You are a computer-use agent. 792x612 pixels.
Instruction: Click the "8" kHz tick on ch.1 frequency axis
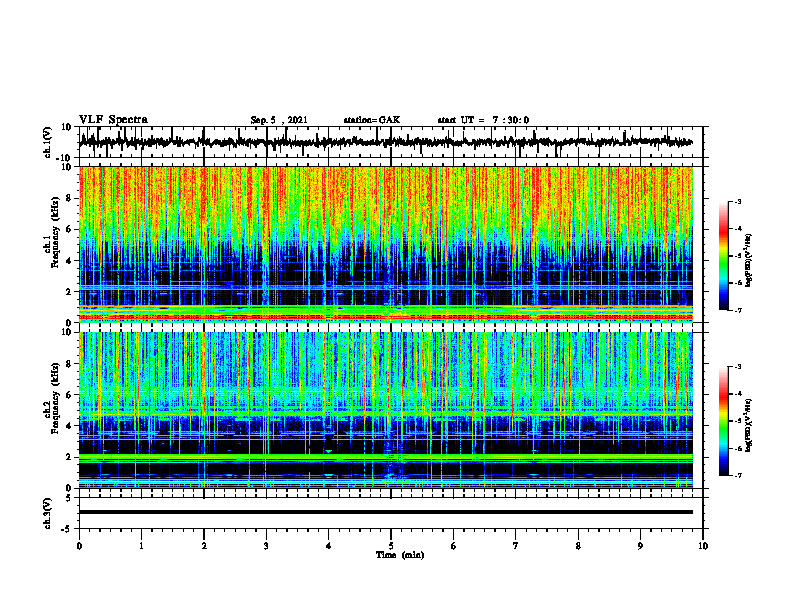tap(70, 198)
